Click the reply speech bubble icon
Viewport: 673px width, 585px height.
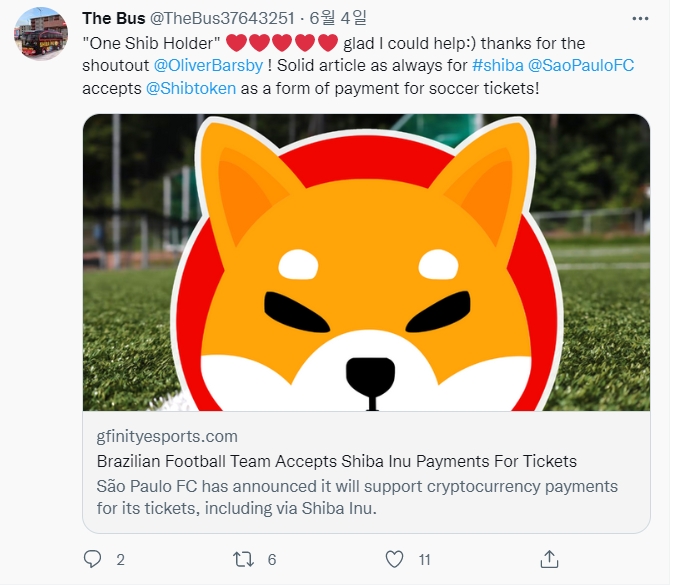click(x=93, y=558)
